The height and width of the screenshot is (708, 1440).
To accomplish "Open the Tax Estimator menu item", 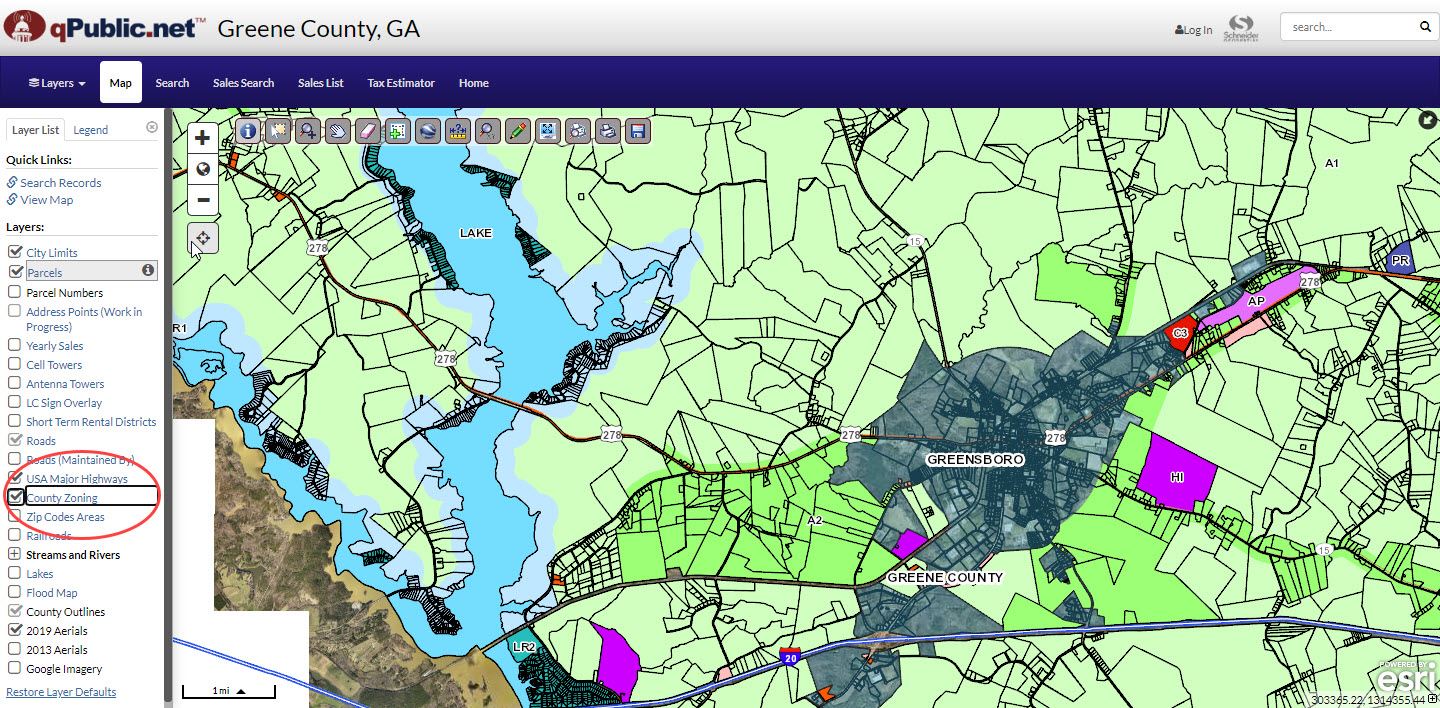I will click(x=401, y=82).
